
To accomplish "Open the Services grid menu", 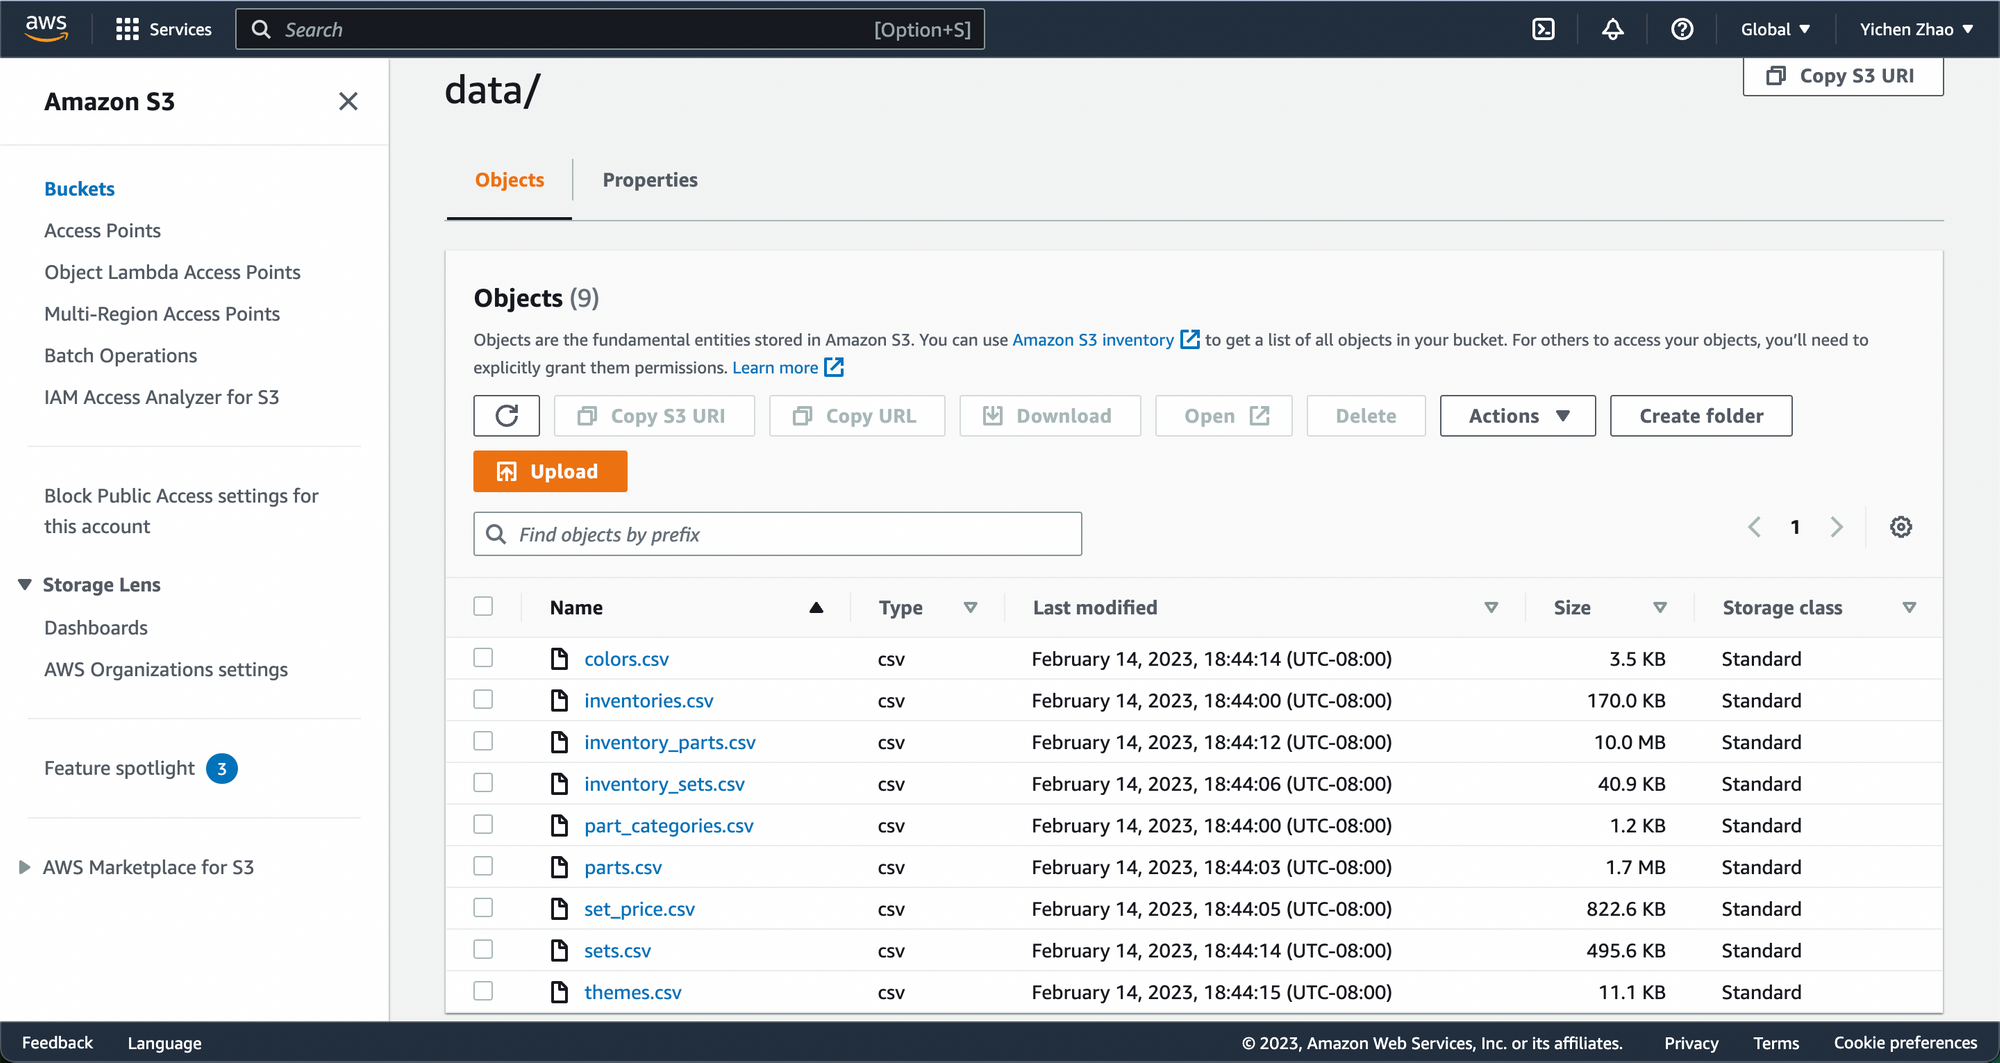I will 164,29.
